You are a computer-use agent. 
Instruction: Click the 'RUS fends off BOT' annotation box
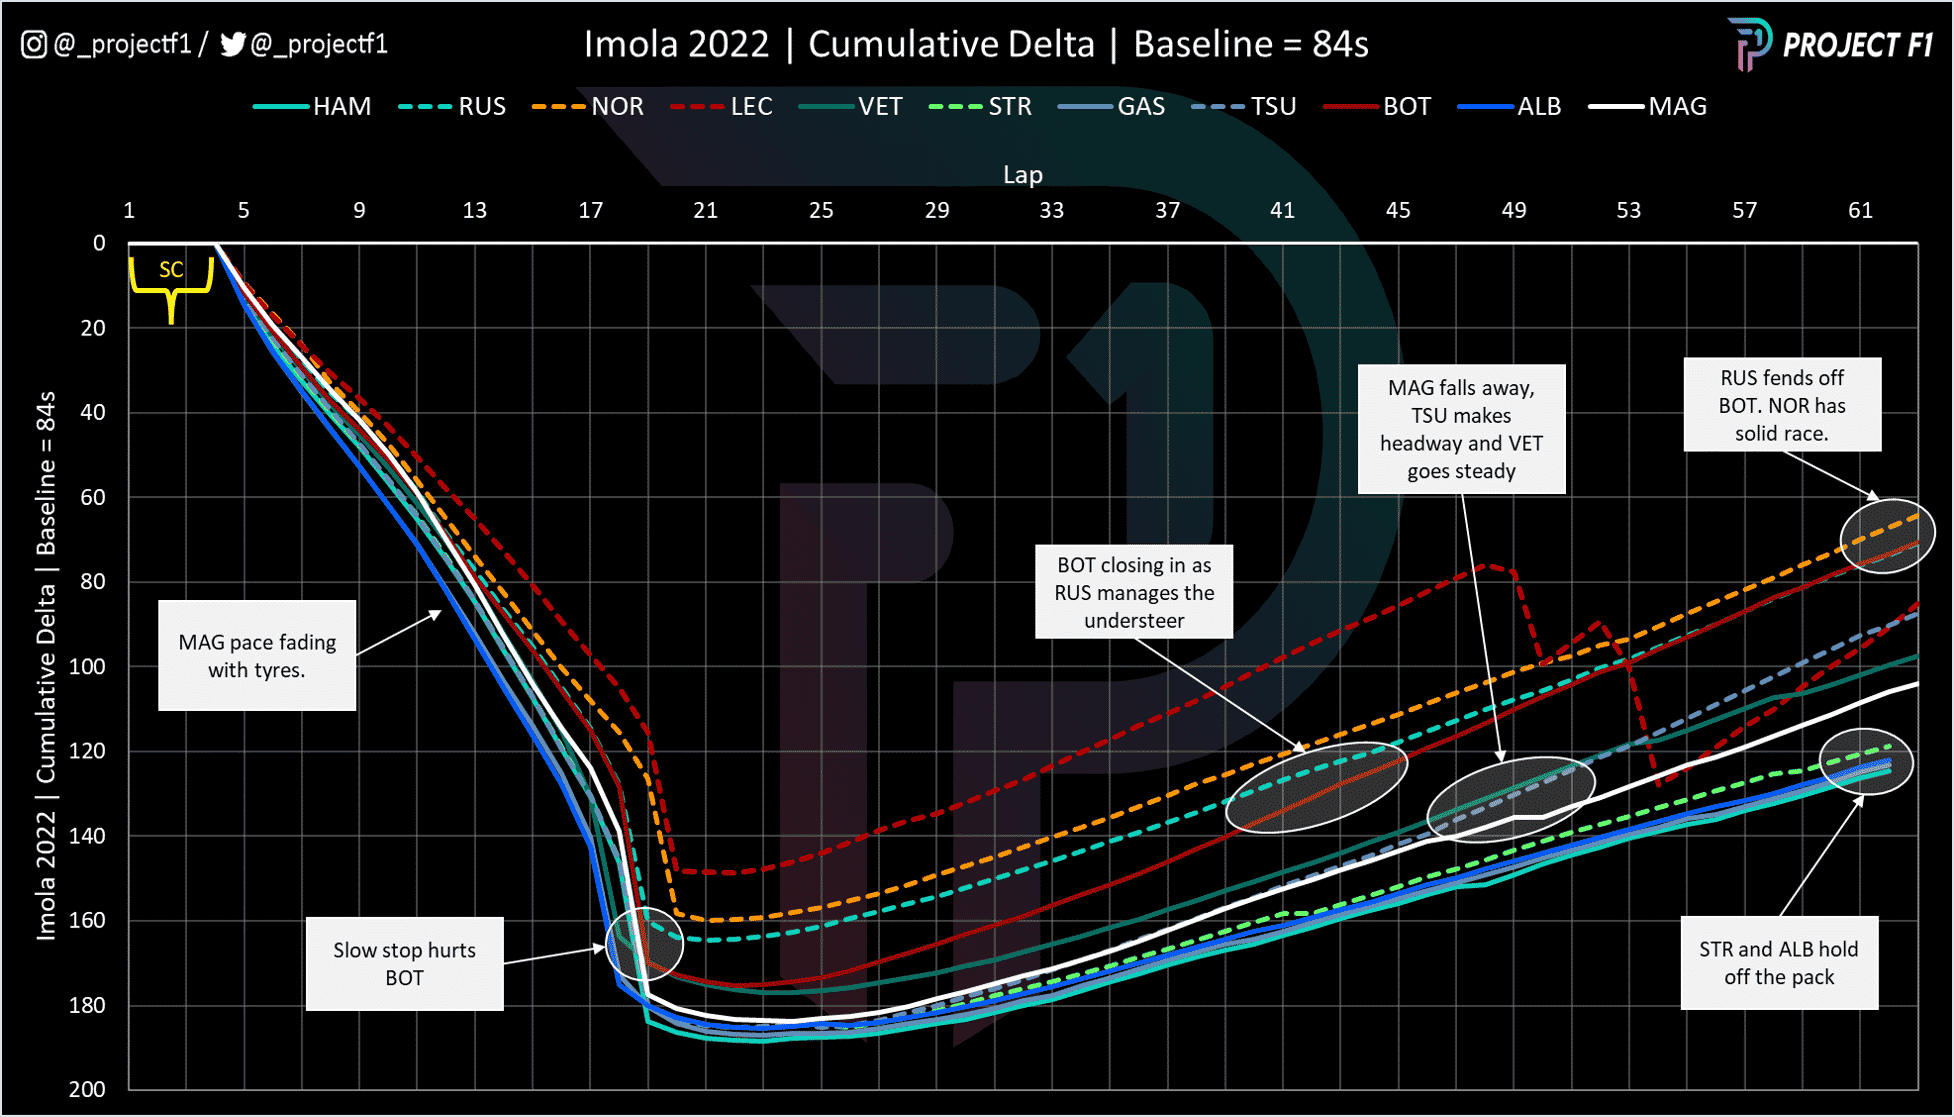coord(1782,405)
